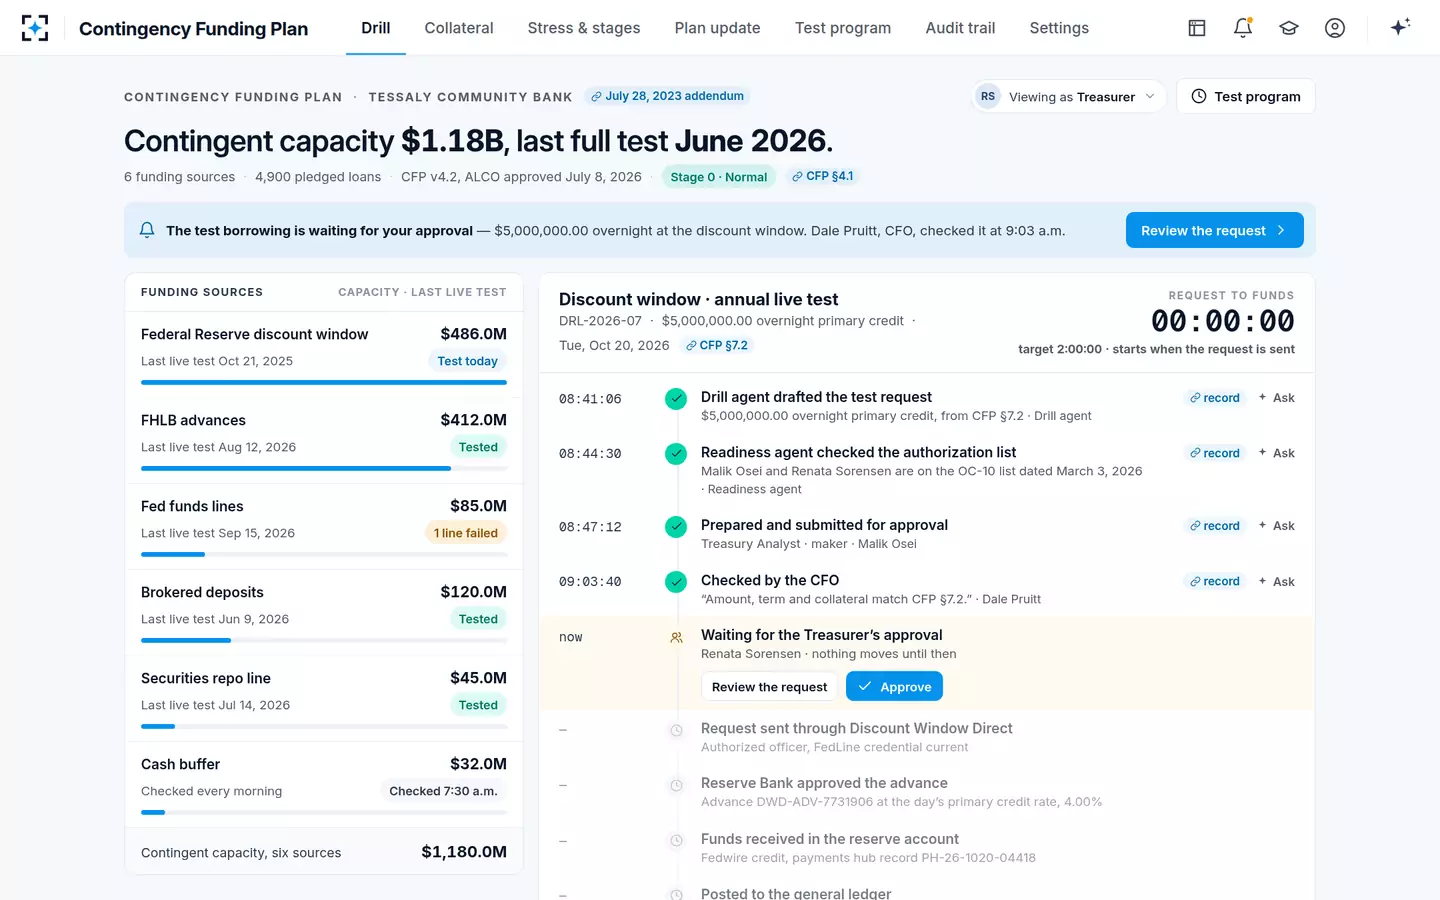Open notifications bell in top bar
This screenshot has height=900, width=1440.
click(1243, 28)
